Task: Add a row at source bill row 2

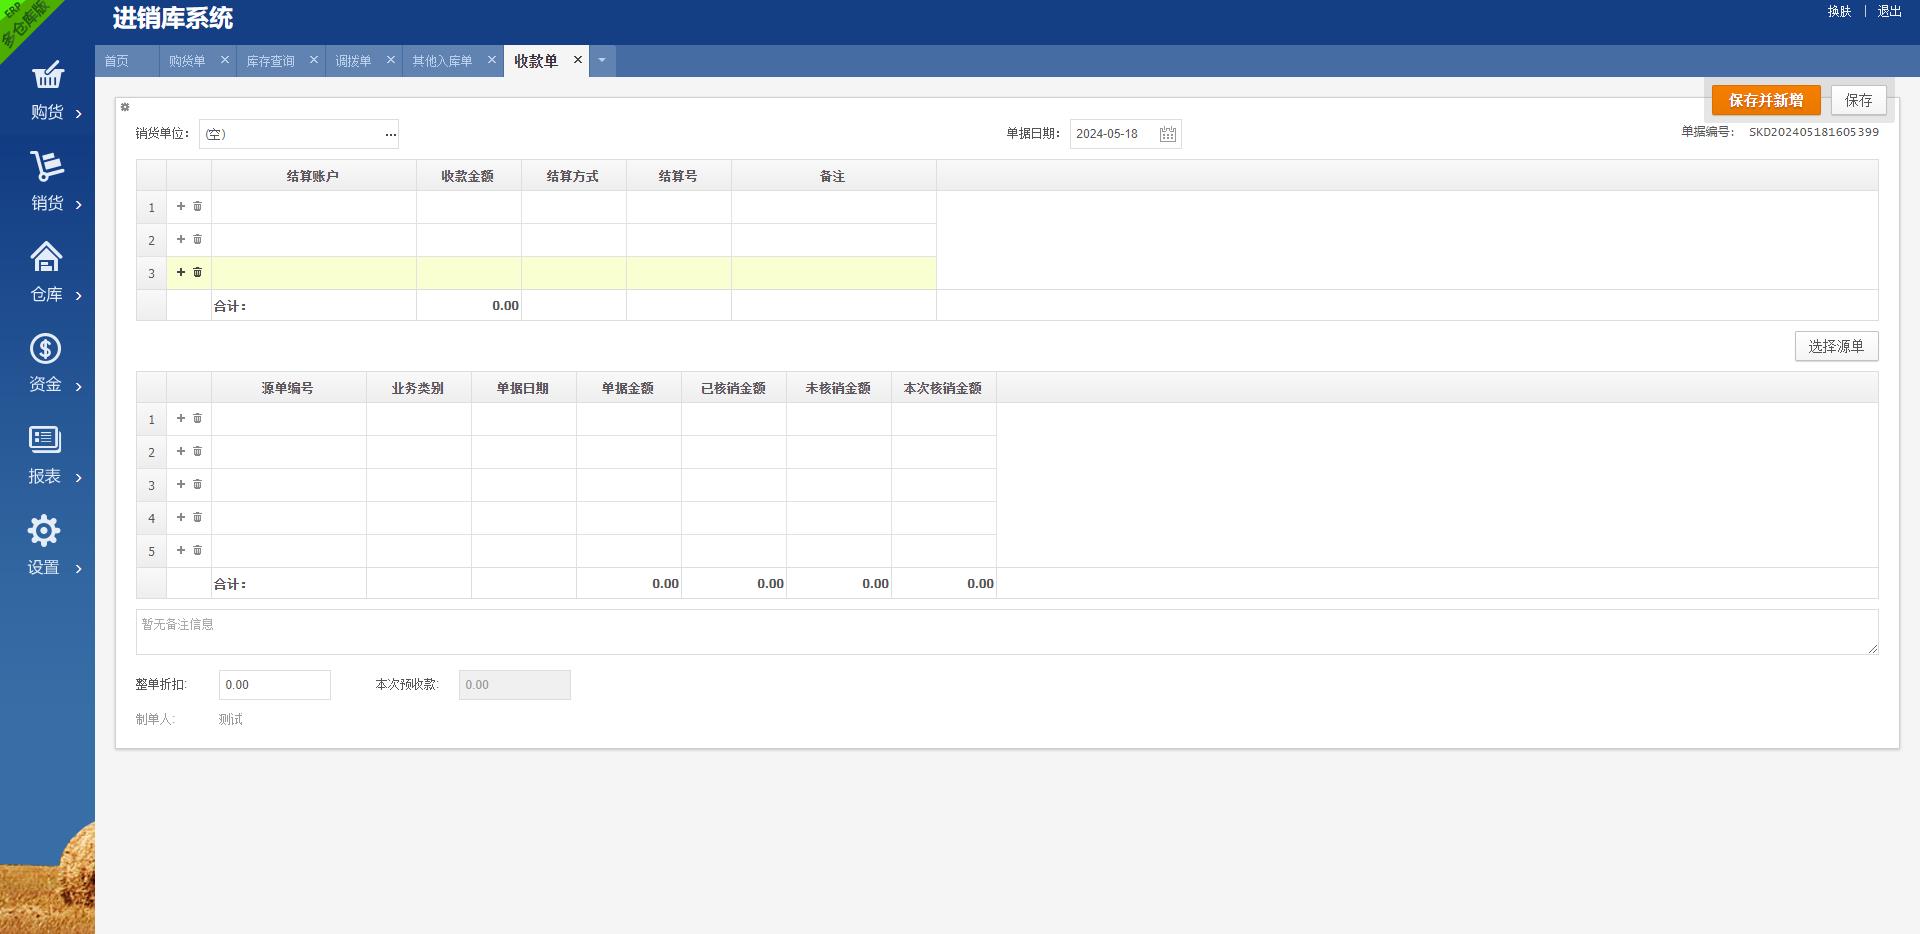Action: (181, 451)
